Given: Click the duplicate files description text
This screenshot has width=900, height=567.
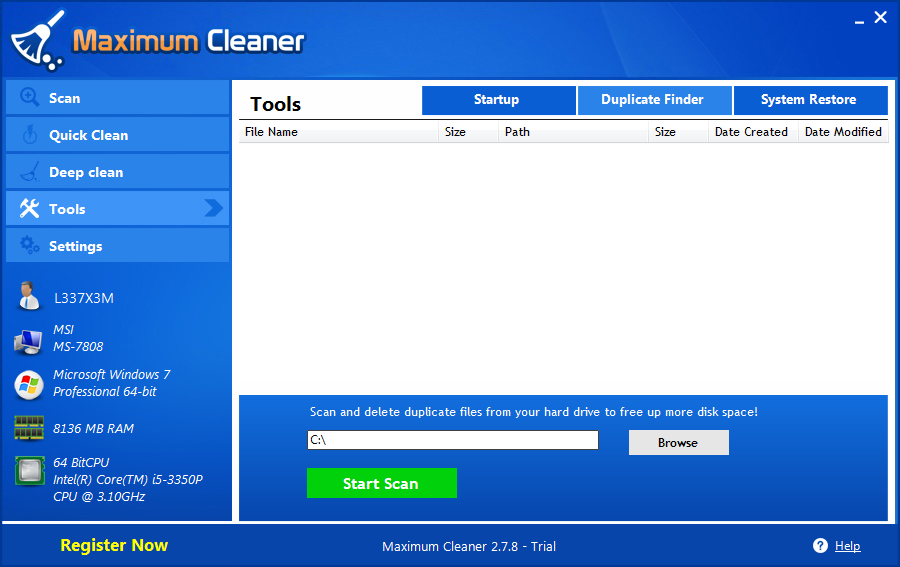Looking at the screenshot, I should tap(534, 412).
